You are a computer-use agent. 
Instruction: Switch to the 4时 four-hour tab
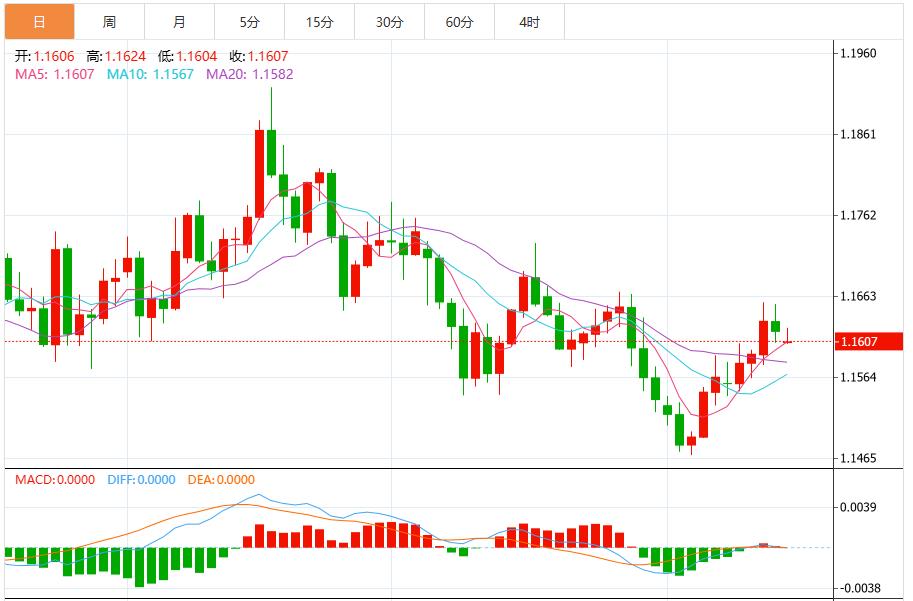529,22
